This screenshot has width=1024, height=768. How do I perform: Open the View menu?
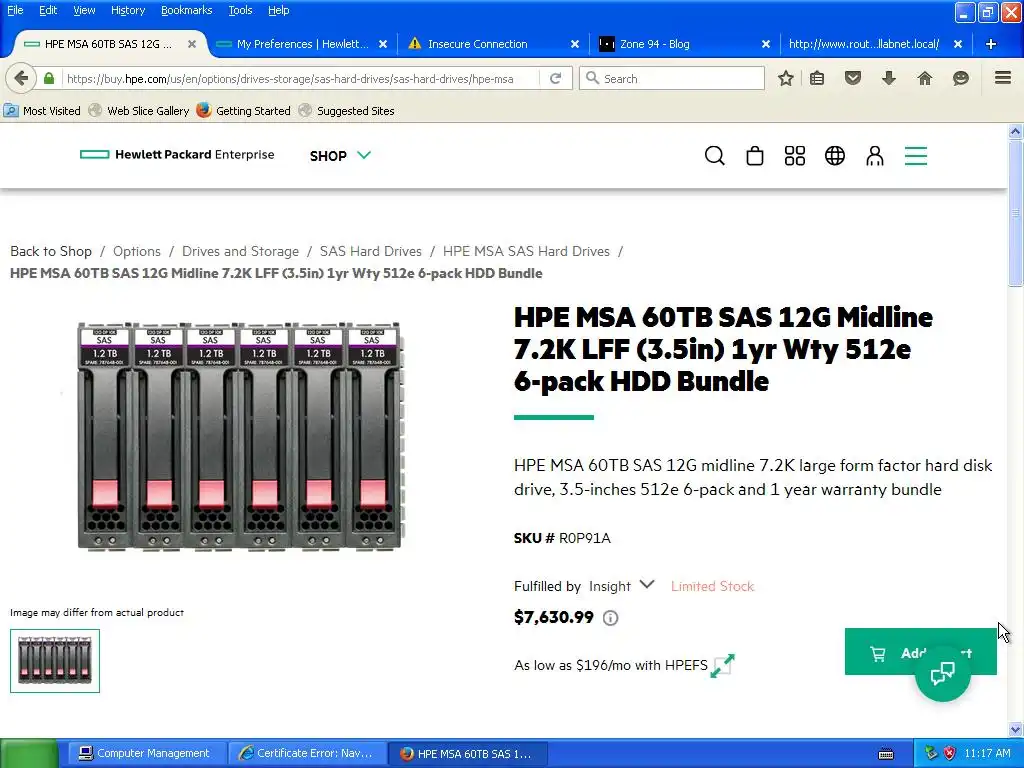(84, 10)
